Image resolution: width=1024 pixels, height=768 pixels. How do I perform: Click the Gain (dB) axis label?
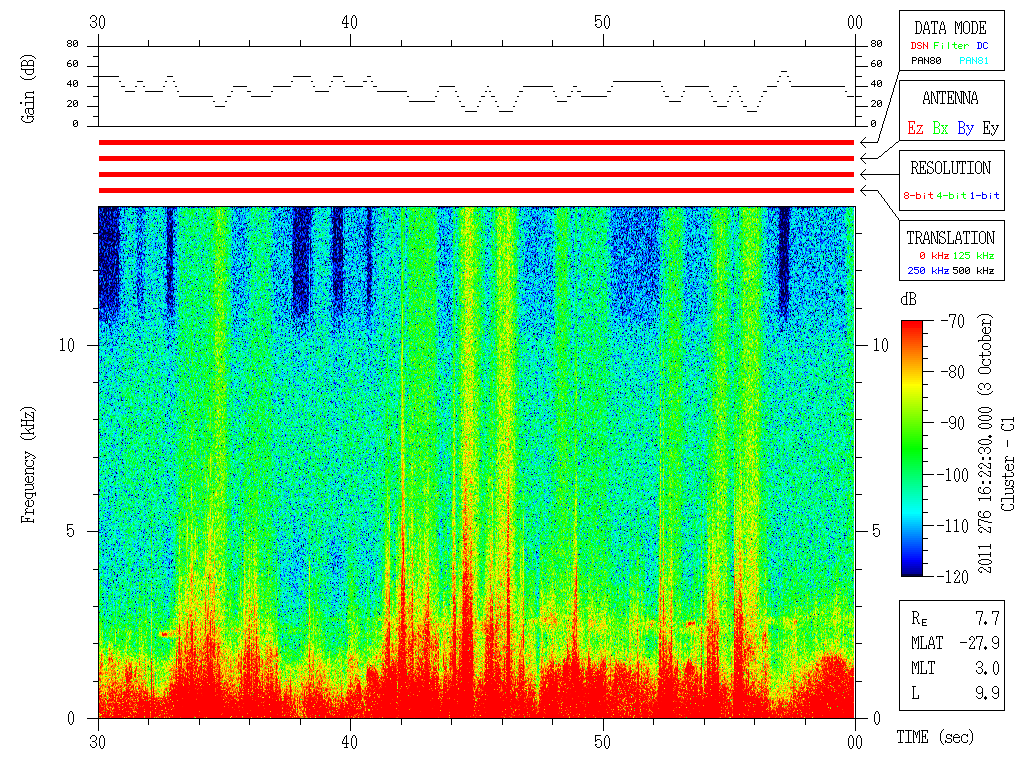pos(28,88)
